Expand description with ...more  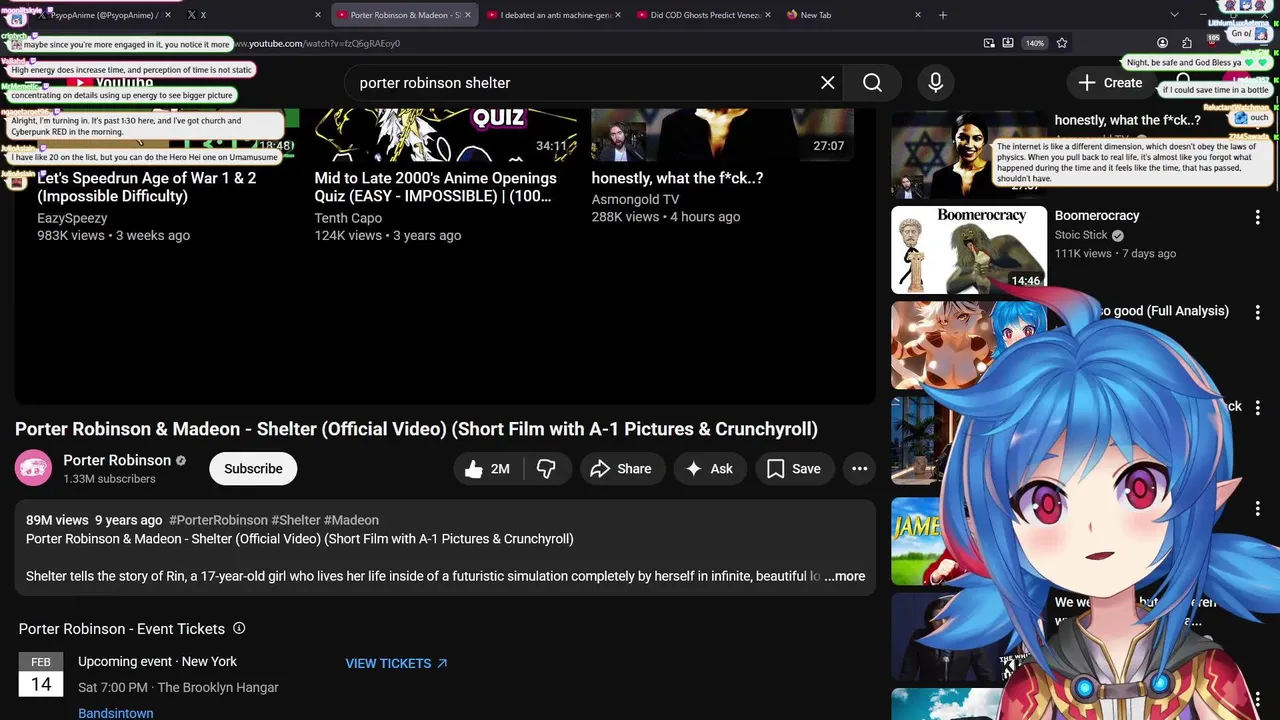(x=845, y=576)
